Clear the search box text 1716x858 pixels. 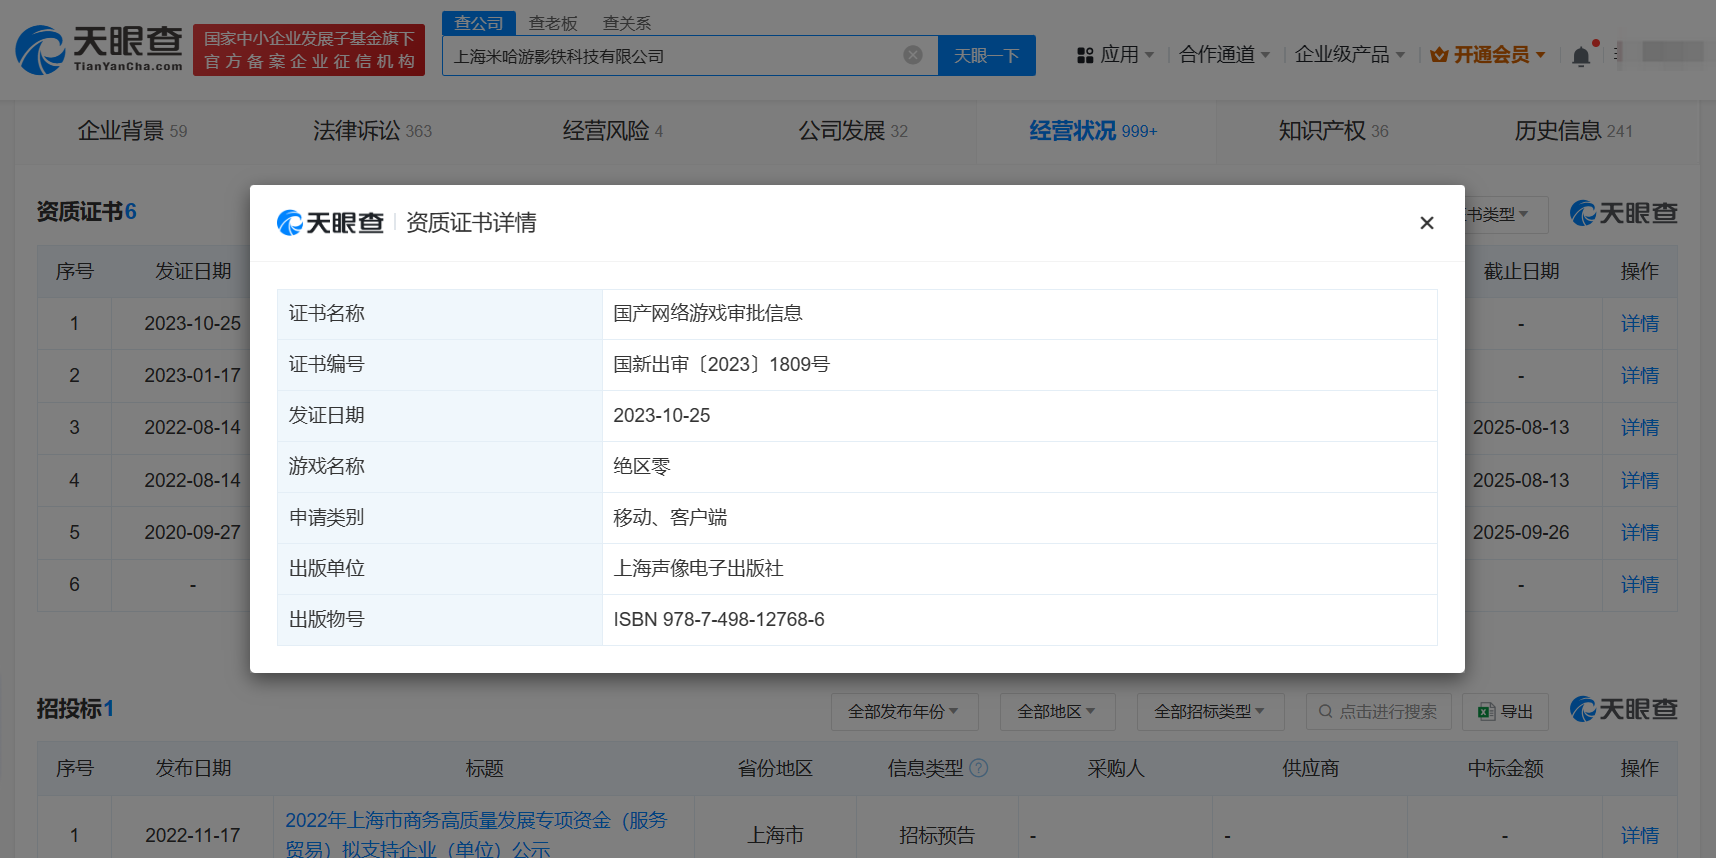pyautogui.click(x=913, y=55)
